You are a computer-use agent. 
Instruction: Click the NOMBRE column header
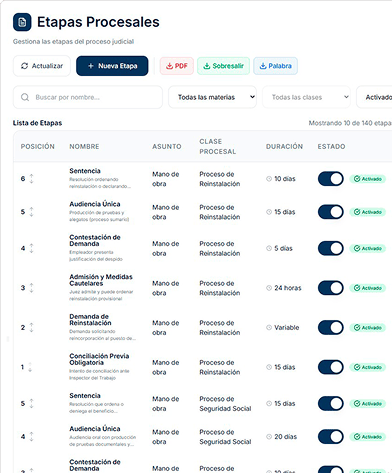(x=84, y=146)
